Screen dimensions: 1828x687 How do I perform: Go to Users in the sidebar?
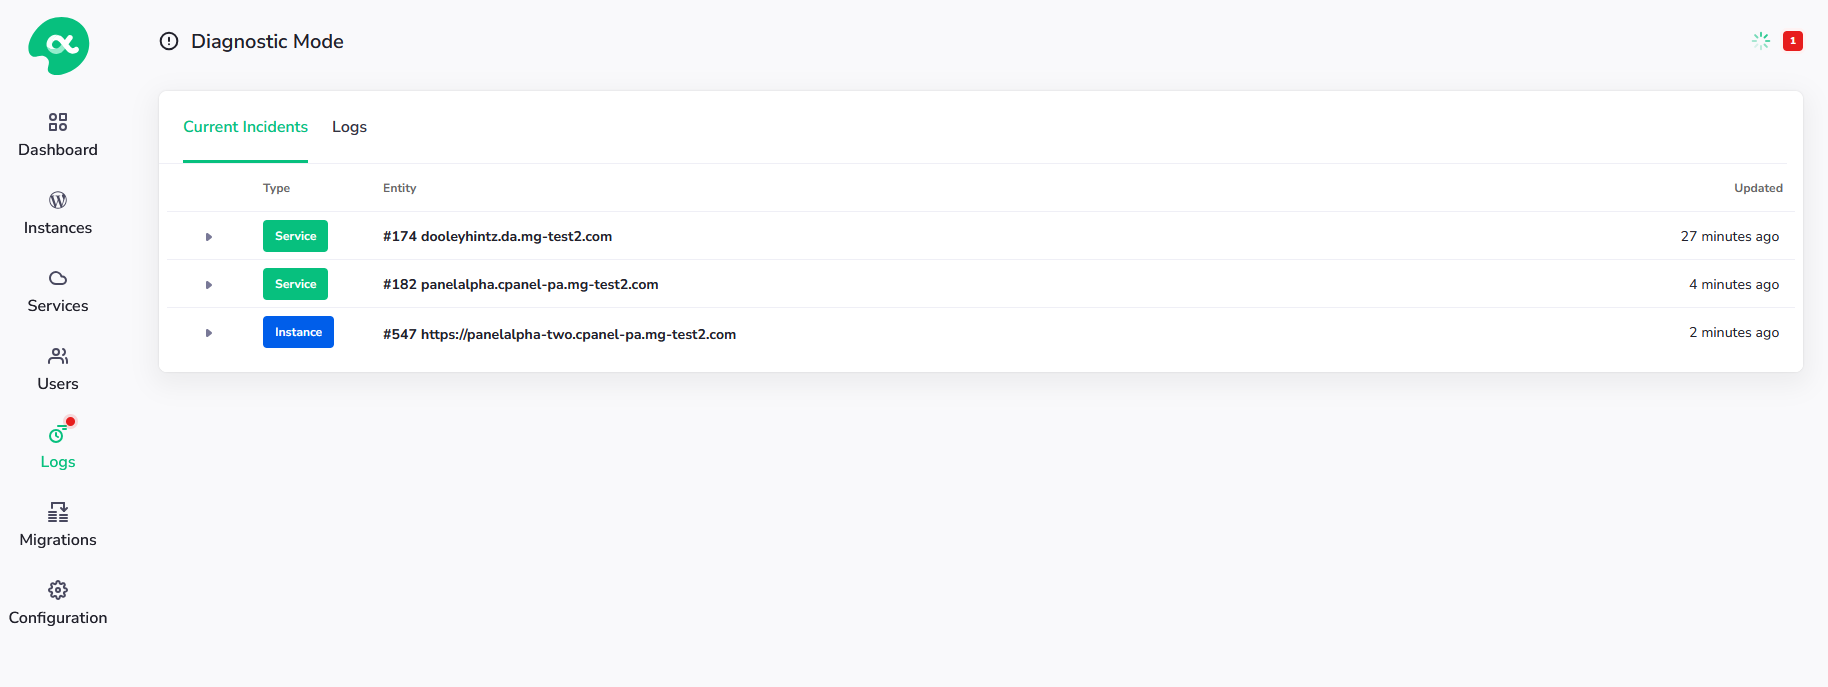(x=58, y=384)
